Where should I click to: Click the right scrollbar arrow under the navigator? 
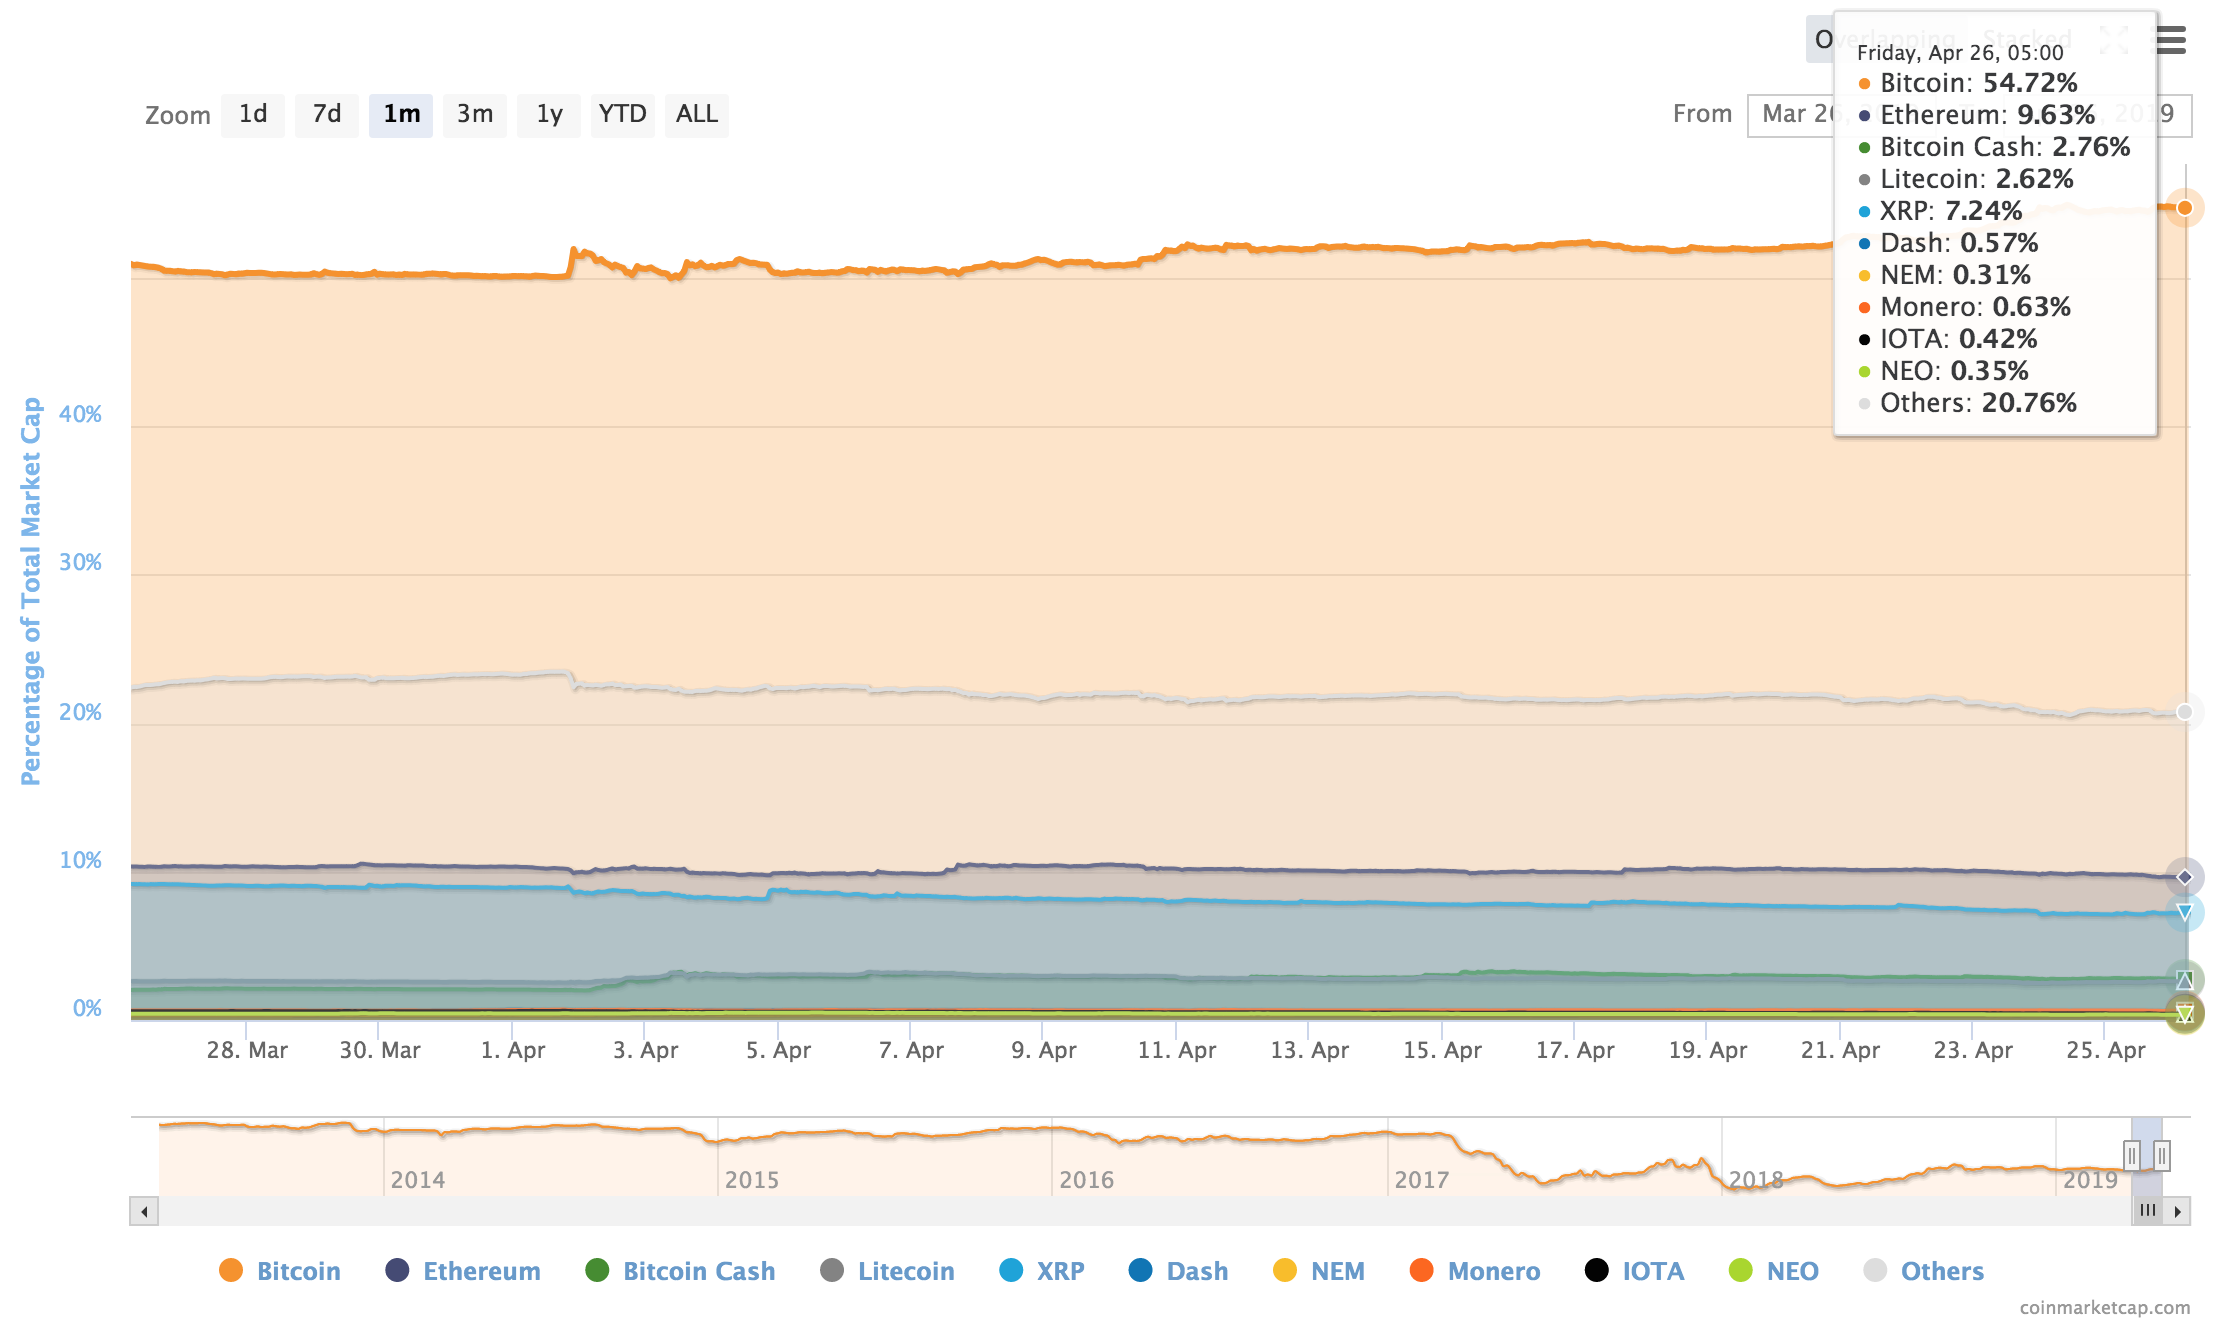click(2177, 1211)
